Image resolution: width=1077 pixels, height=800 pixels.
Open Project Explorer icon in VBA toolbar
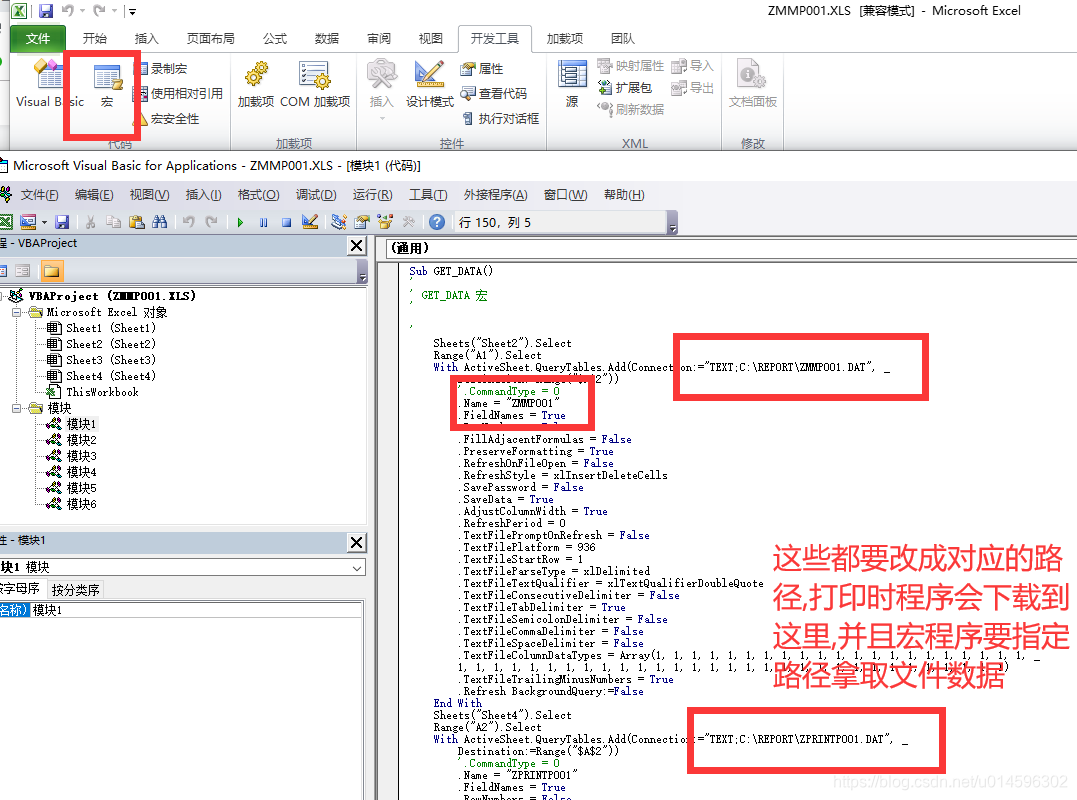click(338, 222)
